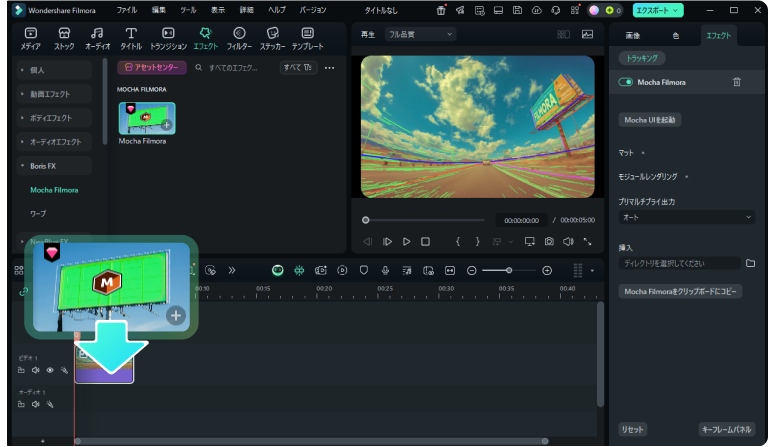Toggle ビデオ 1 track visibility eye
Viewport: 768px width, 447px height.
(50, 370)
